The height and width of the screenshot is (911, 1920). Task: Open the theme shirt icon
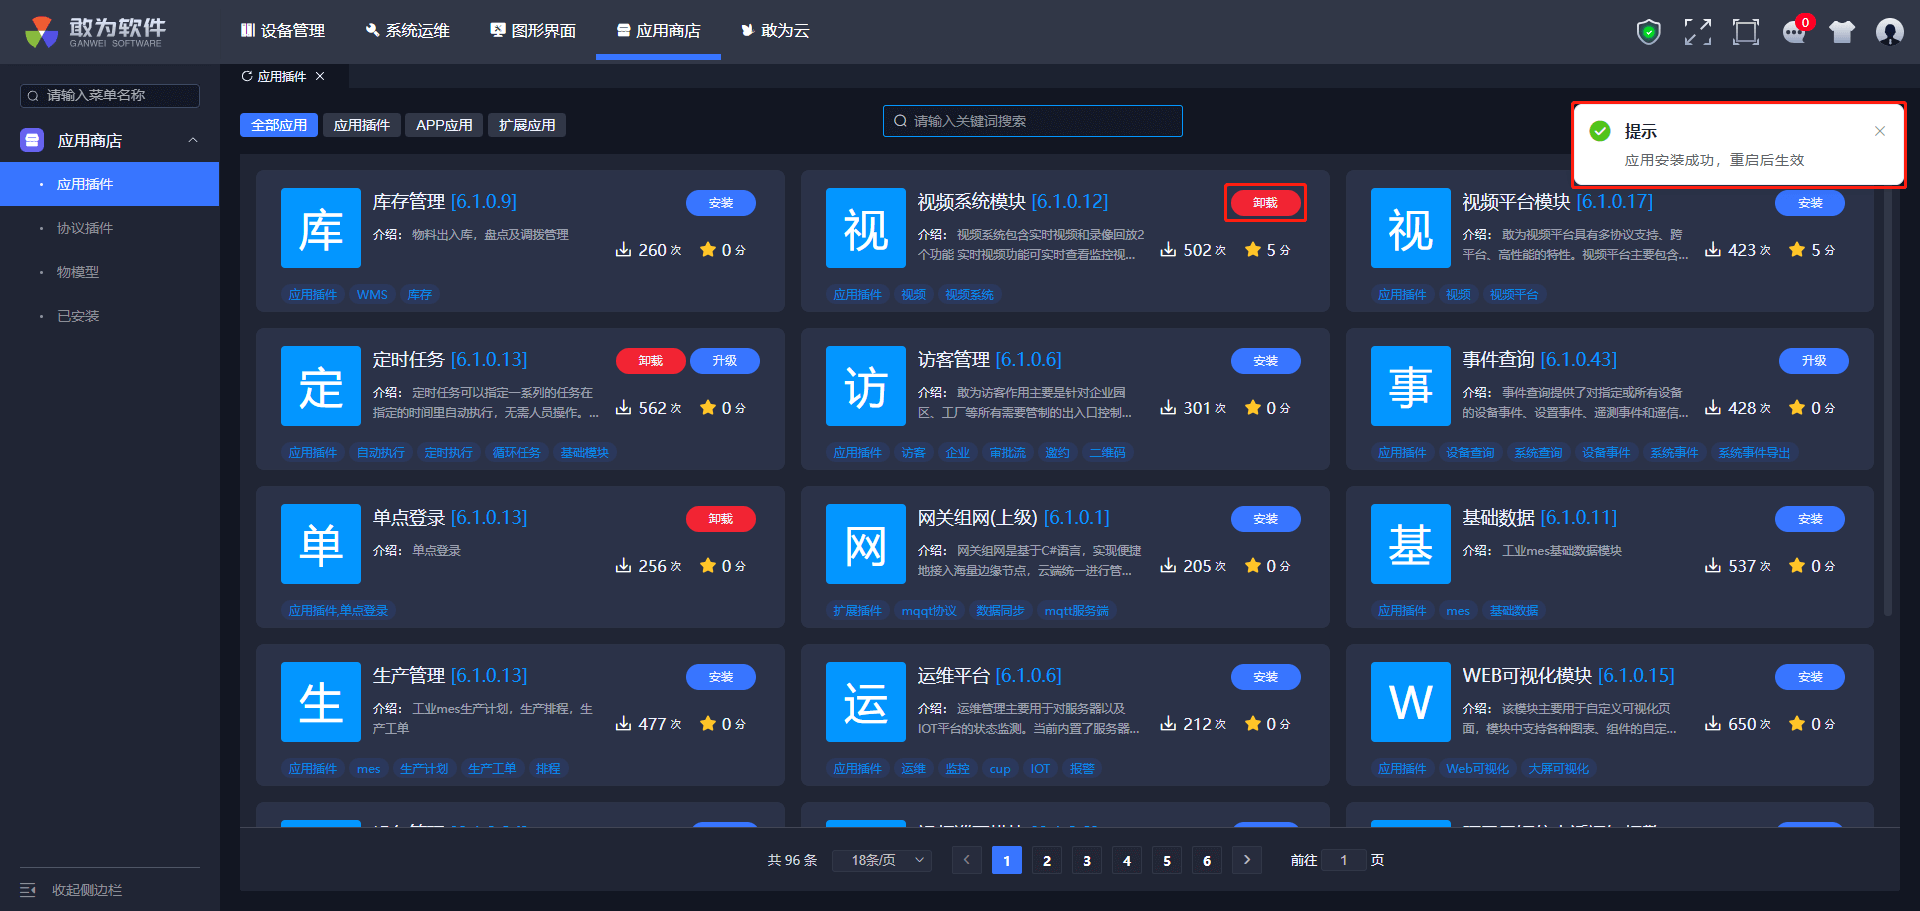tap(1841, 32)
